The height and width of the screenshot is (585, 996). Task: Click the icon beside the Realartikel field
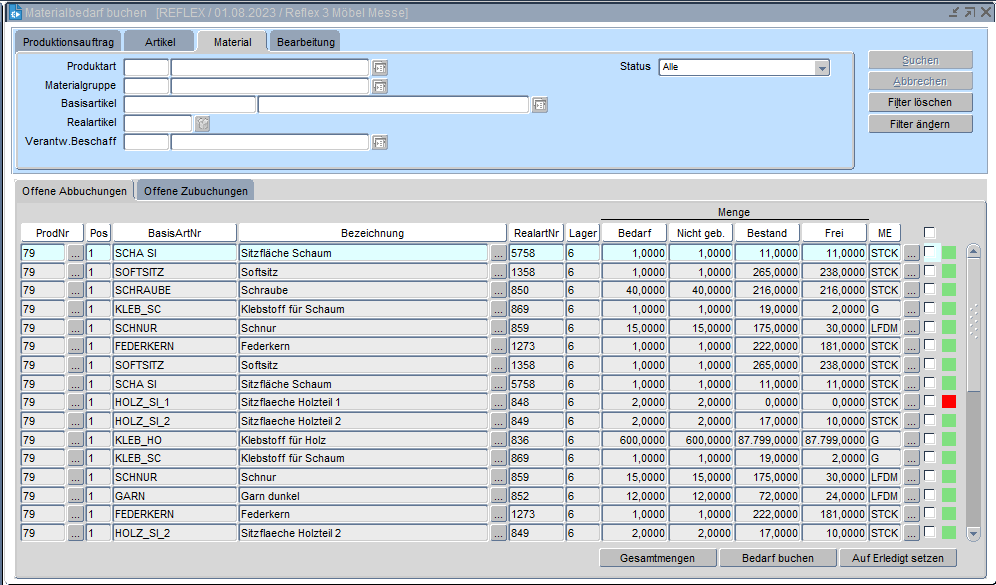pyautogui.click(x=202, y=124)
